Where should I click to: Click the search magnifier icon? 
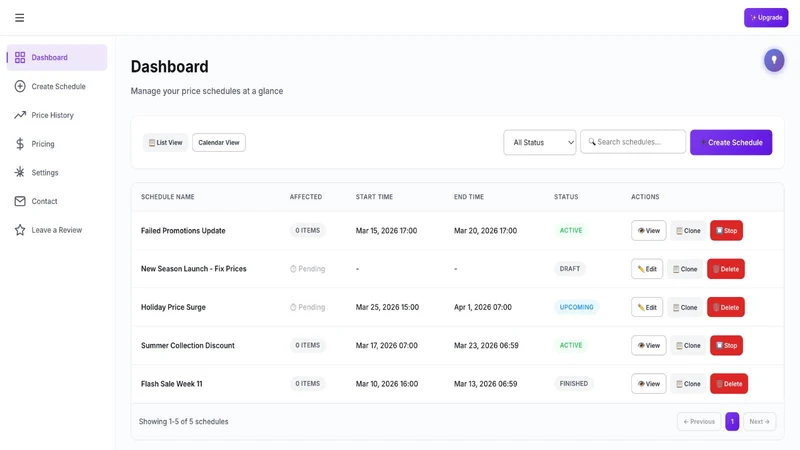(592, 142)
